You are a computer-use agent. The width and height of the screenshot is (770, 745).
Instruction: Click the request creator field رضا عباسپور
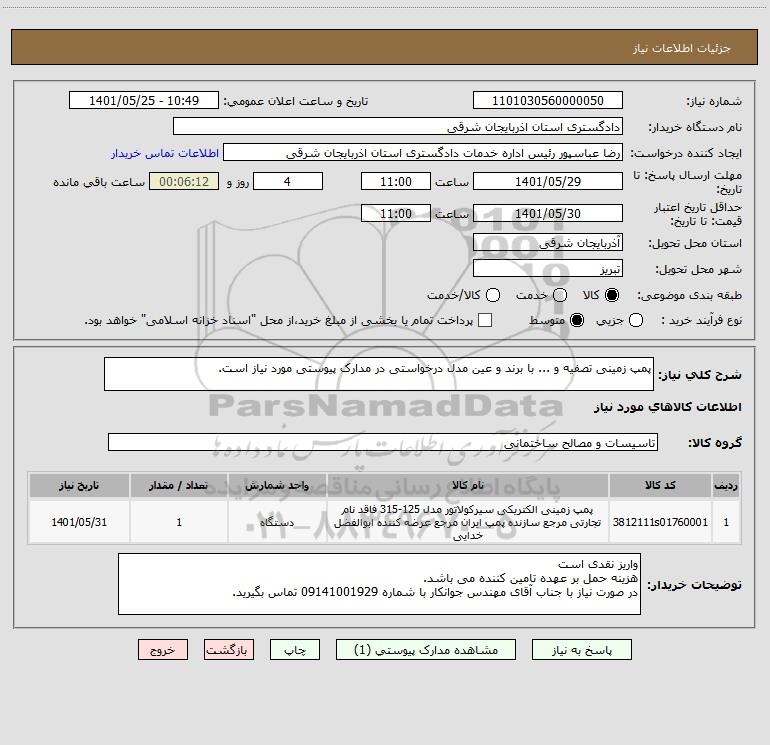click(x=423, y=153)
